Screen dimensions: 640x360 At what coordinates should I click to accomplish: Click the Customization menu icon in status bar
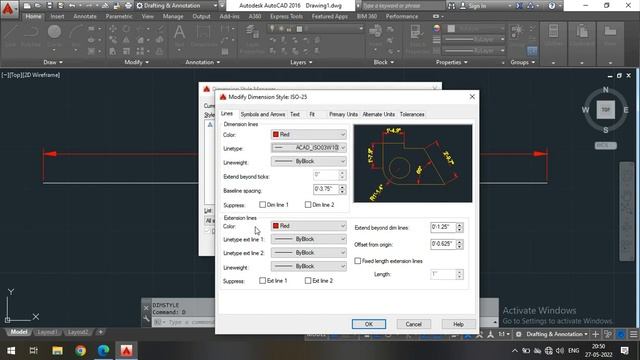tap(633, 334)
